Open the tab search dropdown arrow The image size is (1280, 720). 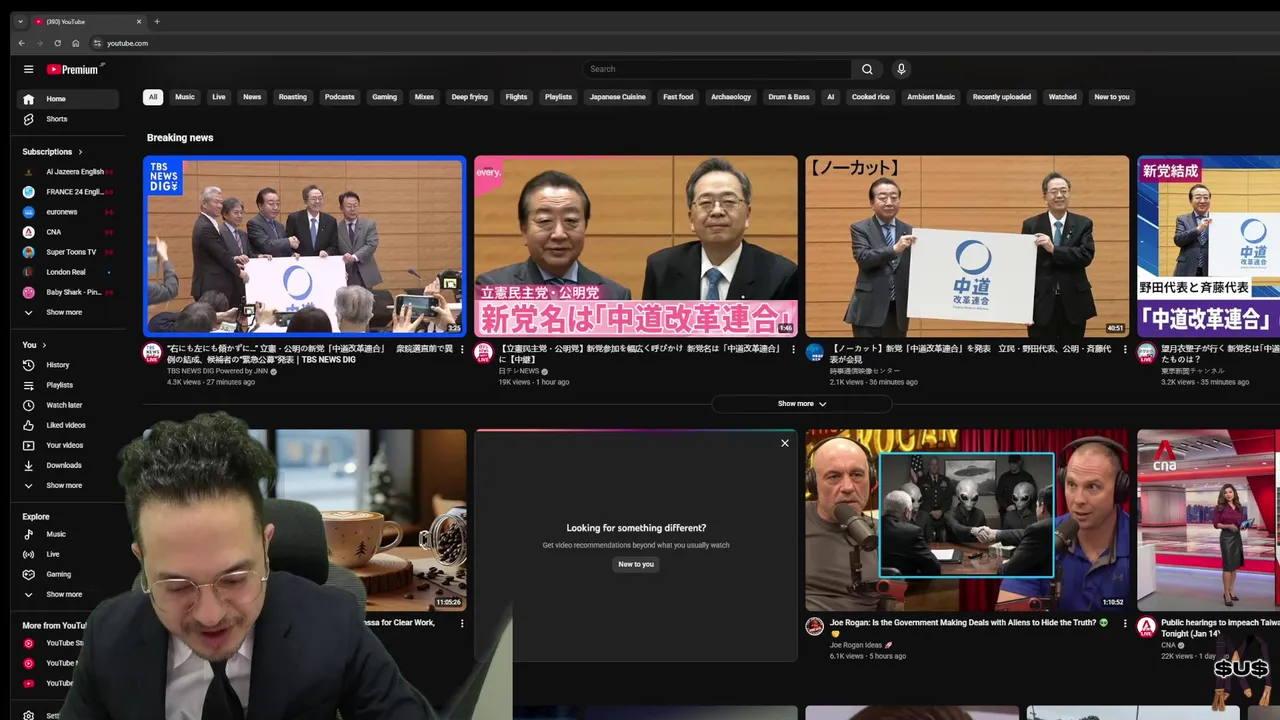[x=20, y=21]
